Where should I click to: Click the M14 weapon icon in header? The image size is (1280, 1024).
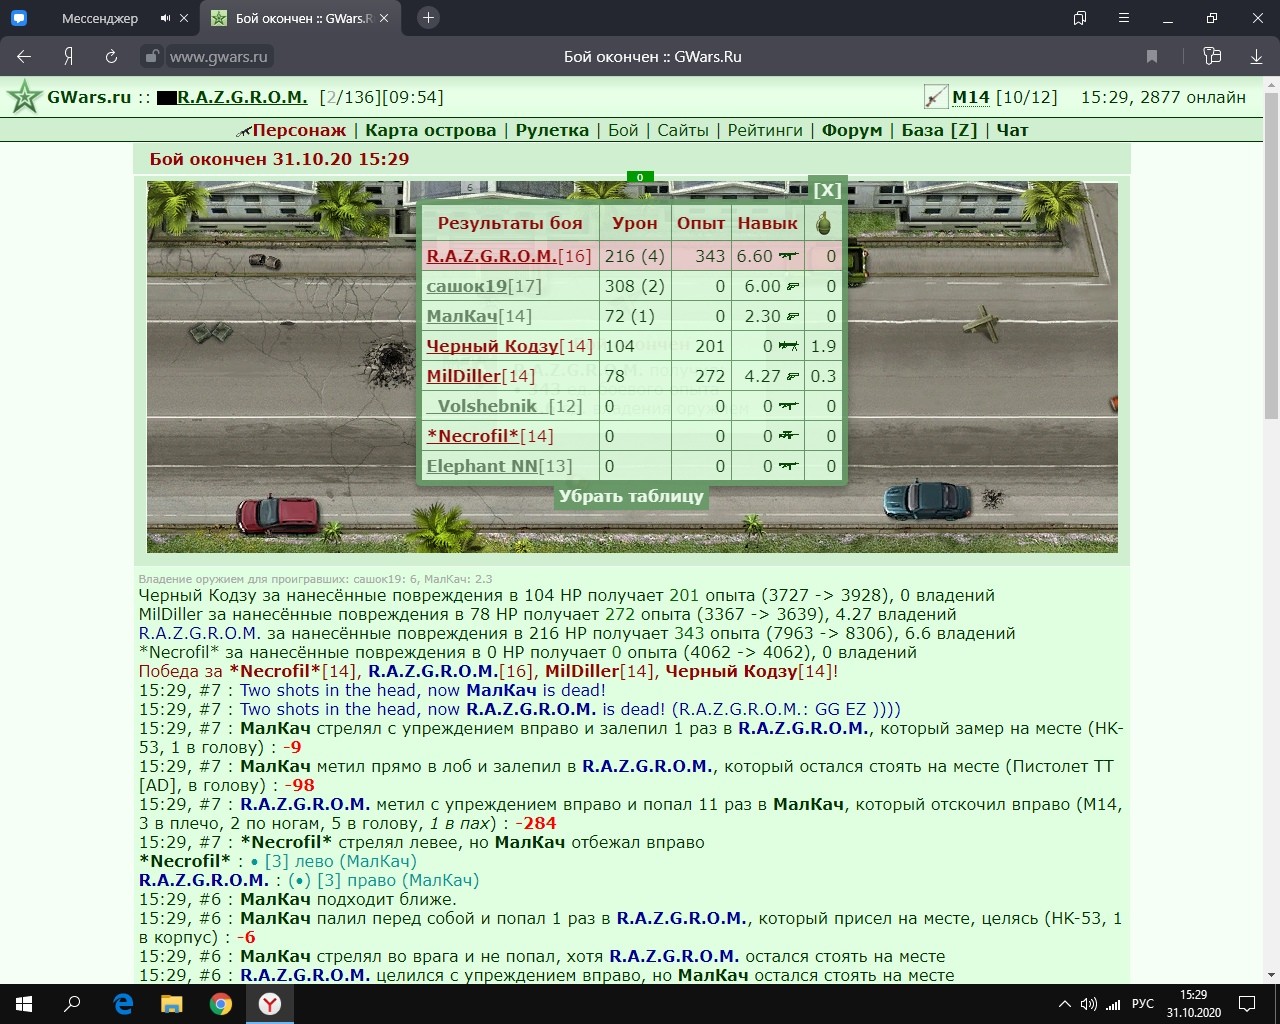point(936,97)
